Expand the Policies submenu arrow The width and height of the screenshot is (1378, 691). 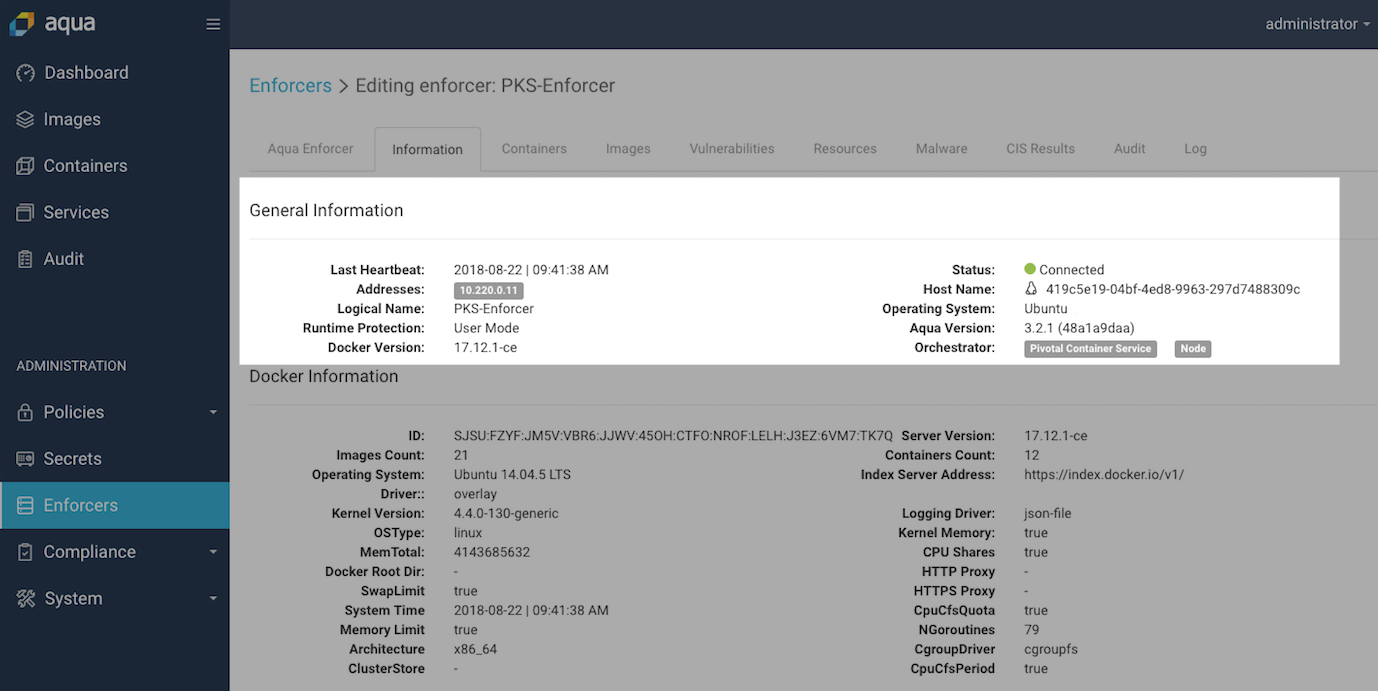click(x=213, y=412)
